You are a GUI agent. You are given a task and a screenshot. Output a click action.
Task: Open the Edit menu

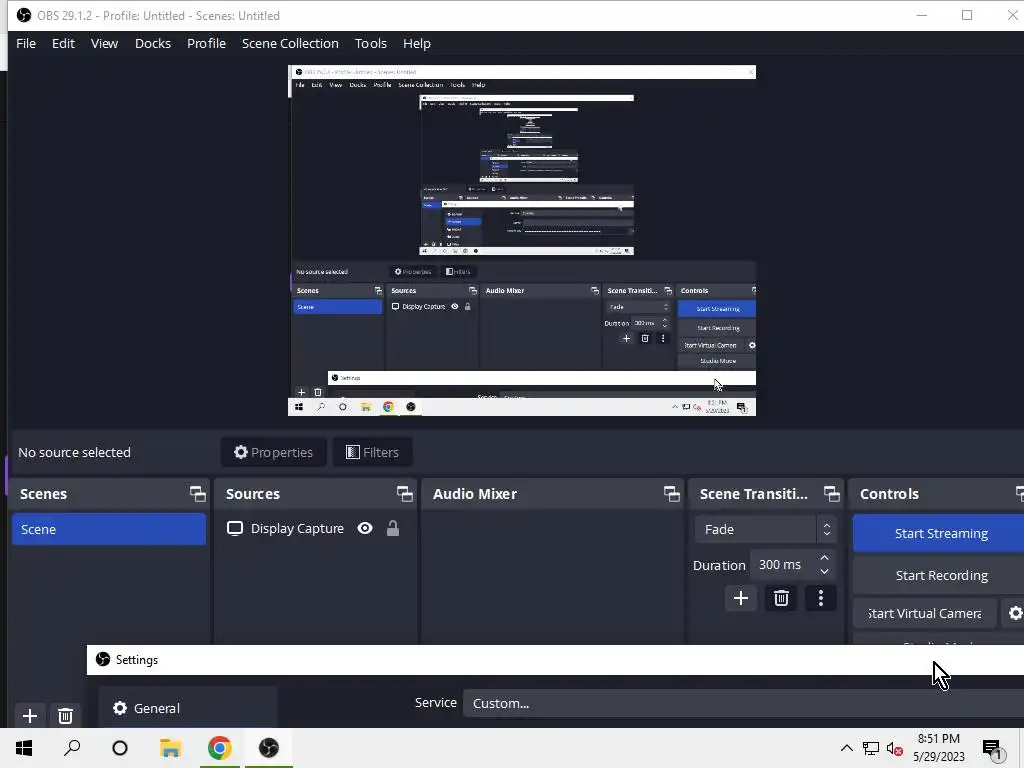pos(63,43)
